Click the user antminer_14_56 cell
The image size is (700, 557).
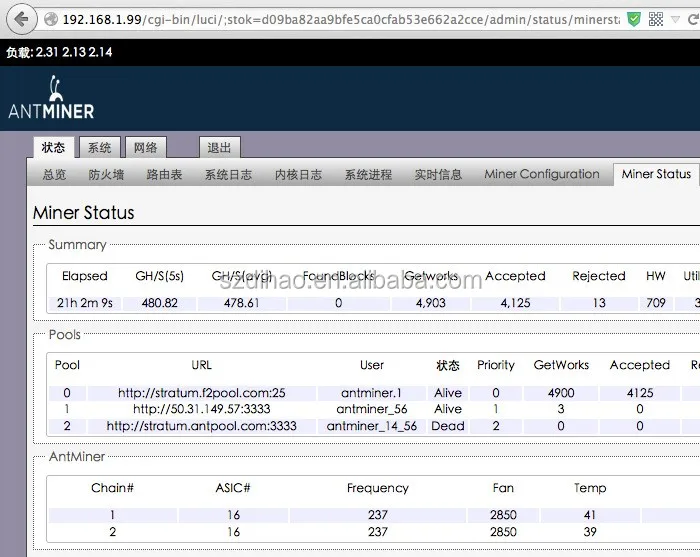click(x=372, y=426)
